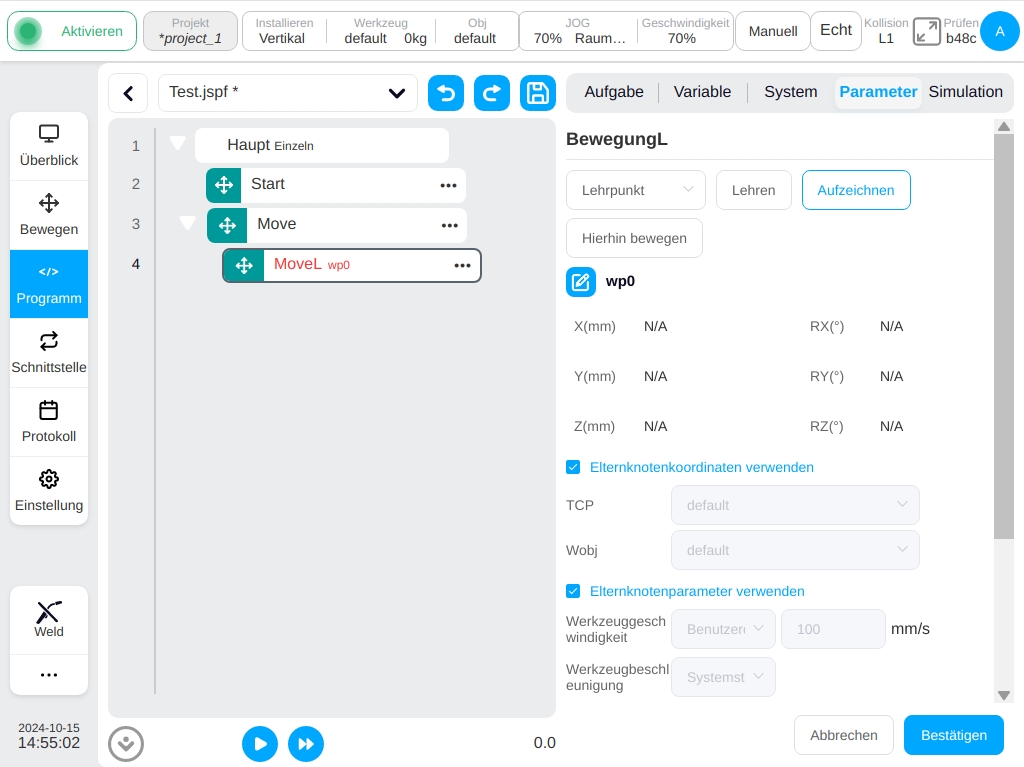Screen dimensions: 1024x767
Task: Uncheck Elternknotenkoordinaten verwenden checkbox
Action: [x=573, y=467]
